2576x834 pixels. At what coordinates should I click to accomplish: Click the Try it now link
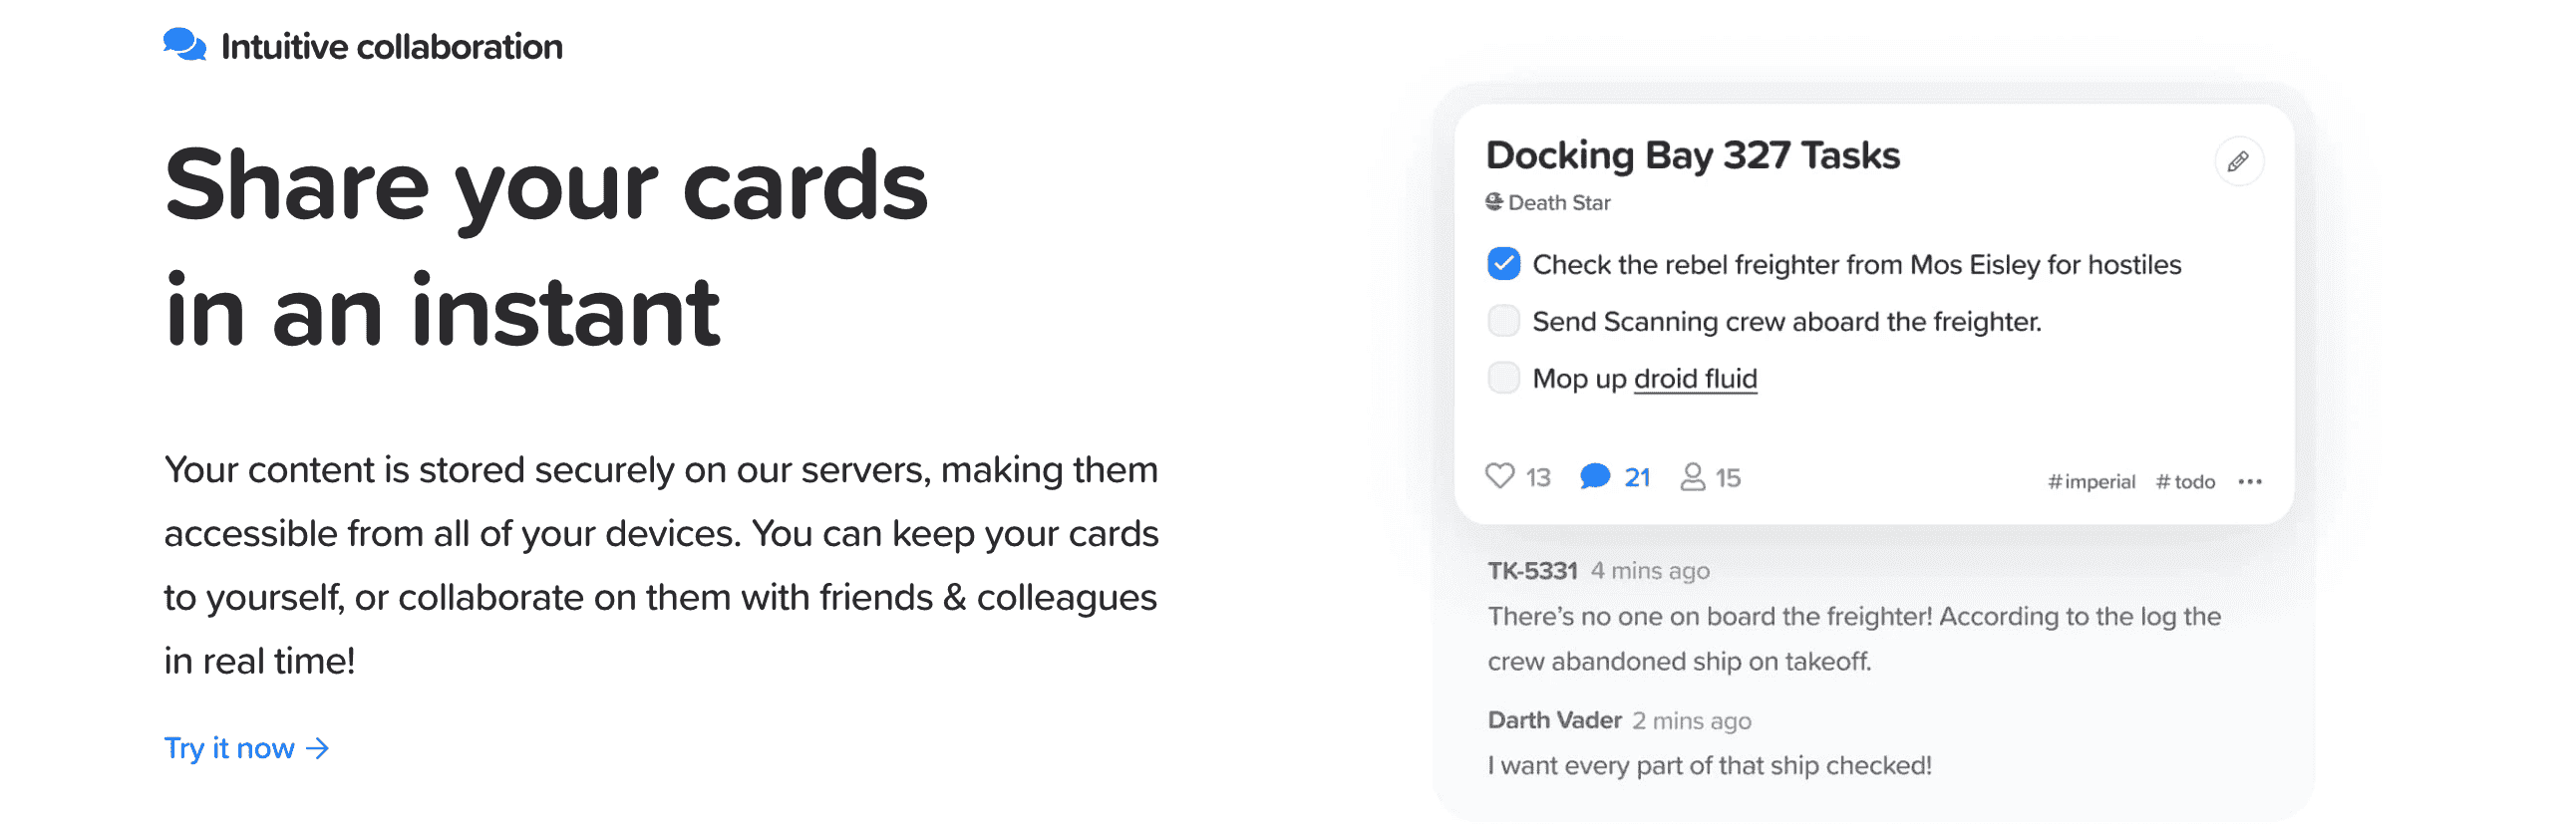(x=230, y=748)
